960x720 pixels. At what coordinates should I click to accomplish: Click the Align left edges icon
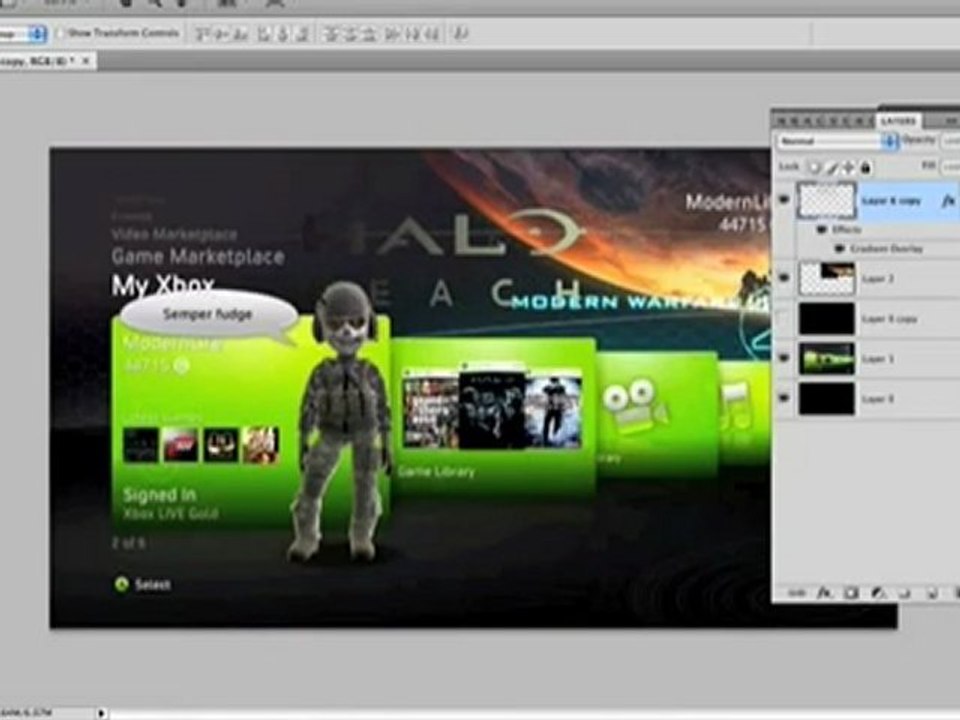pos(264,34)
